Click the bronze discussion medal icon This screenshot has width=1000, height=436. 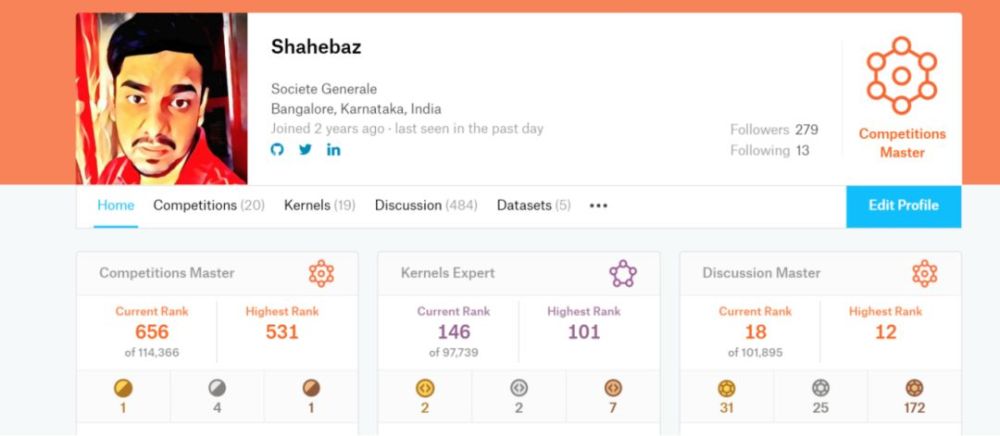click(x=915, y=388)
